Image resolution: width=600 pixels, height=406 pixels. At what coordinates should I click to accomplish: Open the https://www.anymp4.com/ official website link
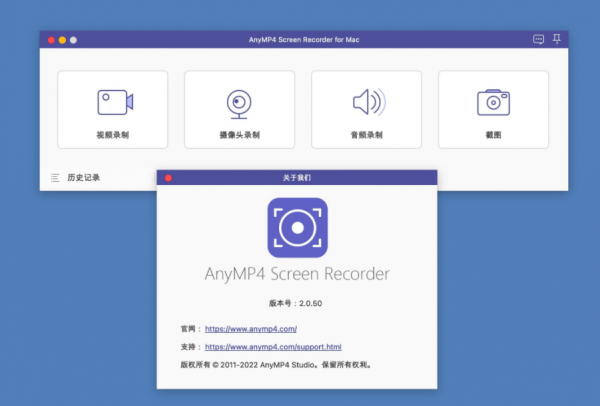(x=251, y=329)
